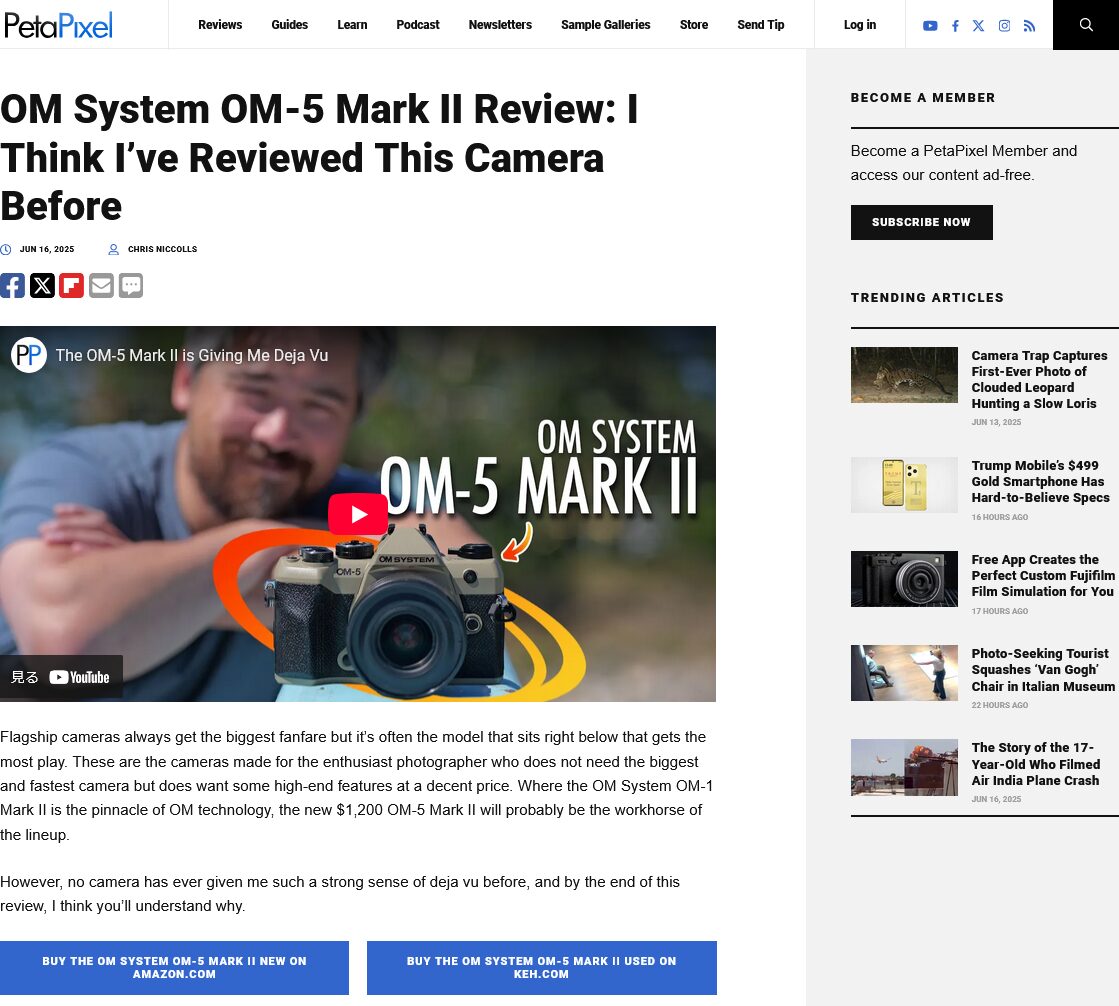Open the Air India crash thumbnail
Viewport: 1119px width, 1006px height.
(x=904, y=767)
